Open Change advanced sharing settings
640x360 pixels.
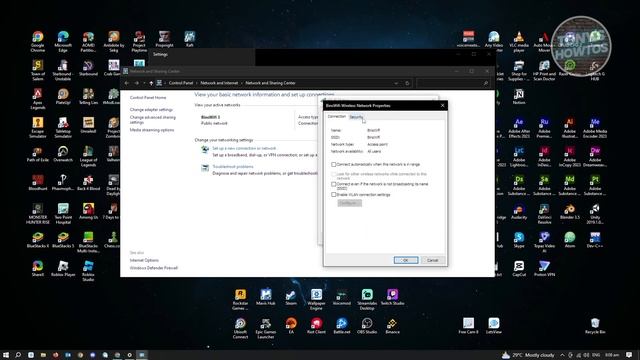[153, 120]
